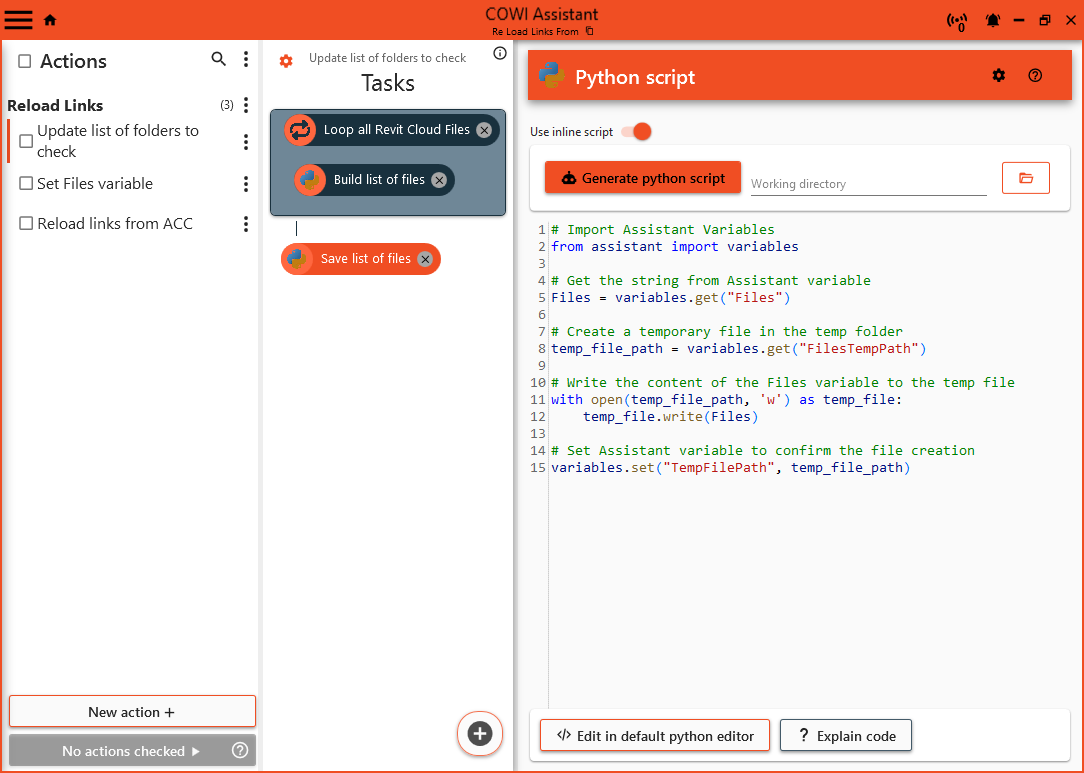Add a new task with plus button
This screenshot has height=773, width=1084.
[x=480, y=733]
